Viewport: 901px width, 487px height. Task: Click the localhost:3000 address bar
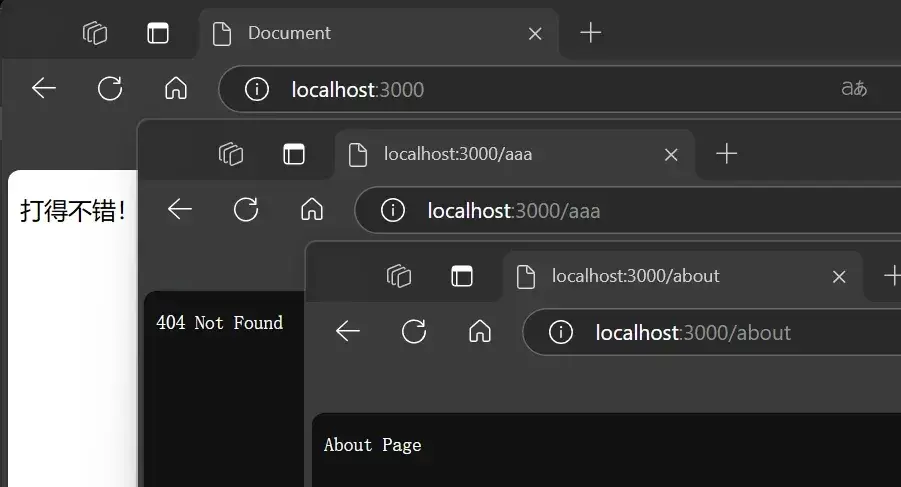560,89
